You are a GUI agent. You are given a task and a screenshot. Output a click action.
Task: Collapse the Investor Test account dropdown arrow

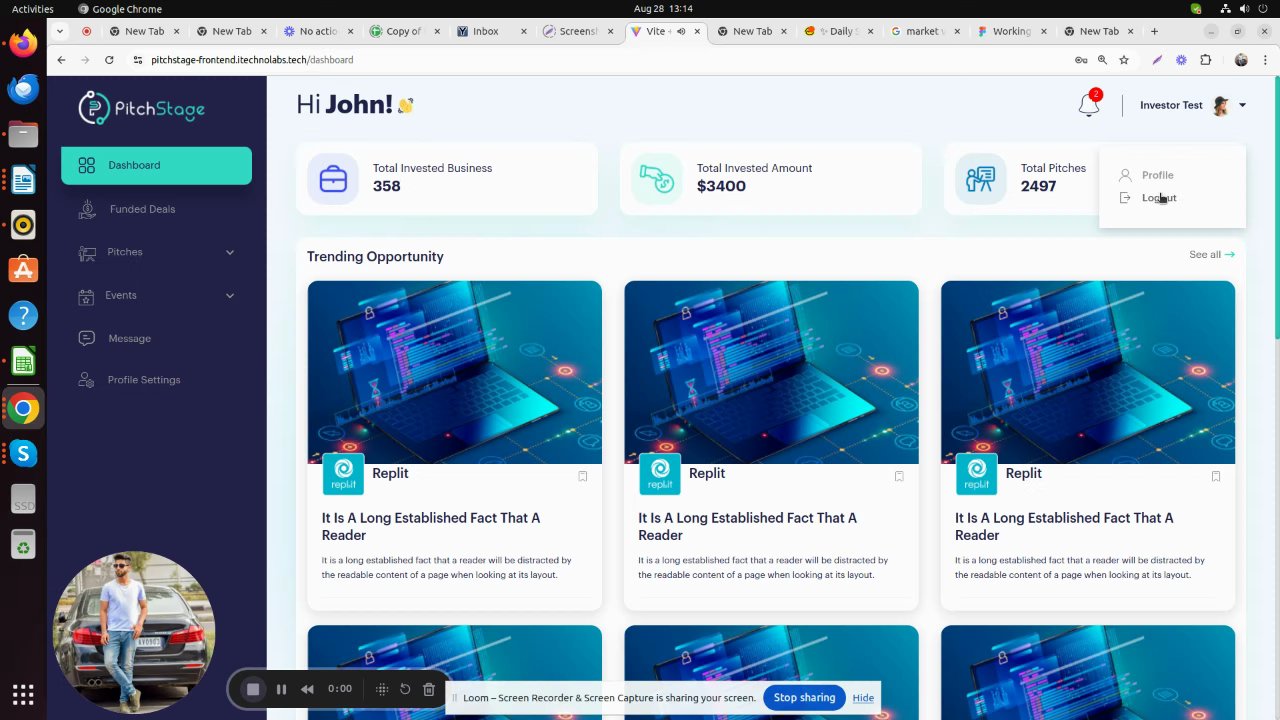click(1242, 105)
